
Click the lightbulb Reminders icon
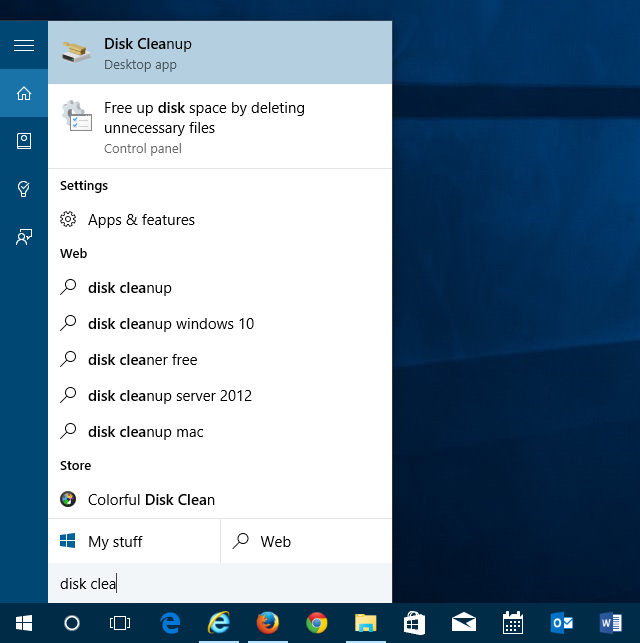[24, 189]
